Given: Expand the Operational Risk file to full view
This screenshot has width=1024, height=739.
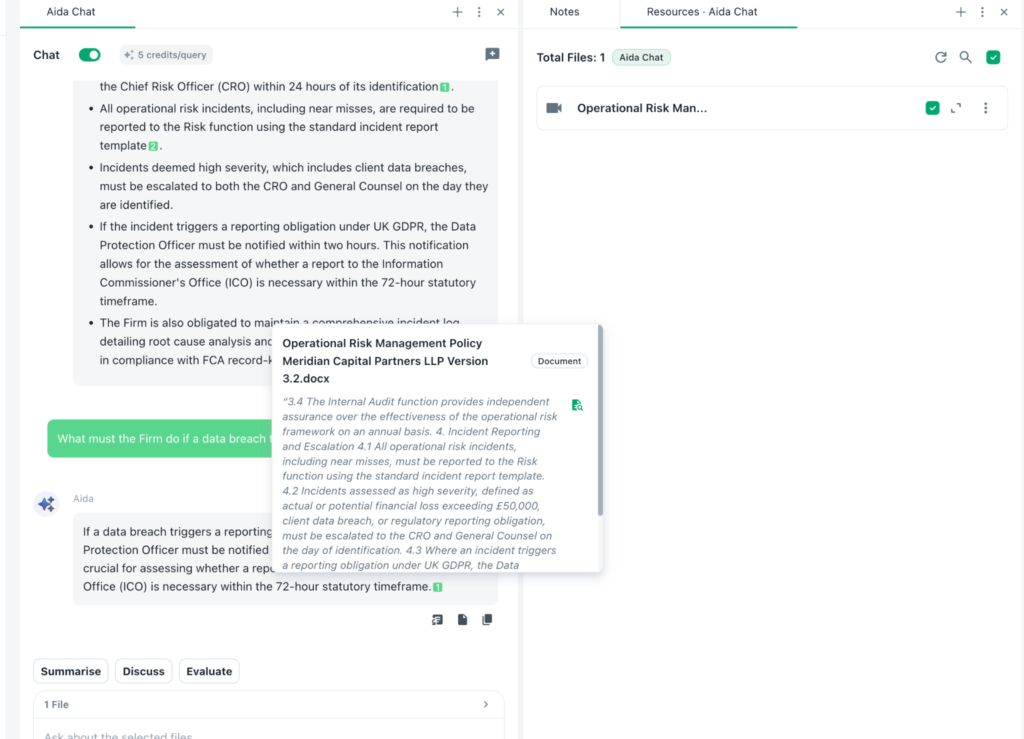Looking at the screenshot, I should pos(957,108).
